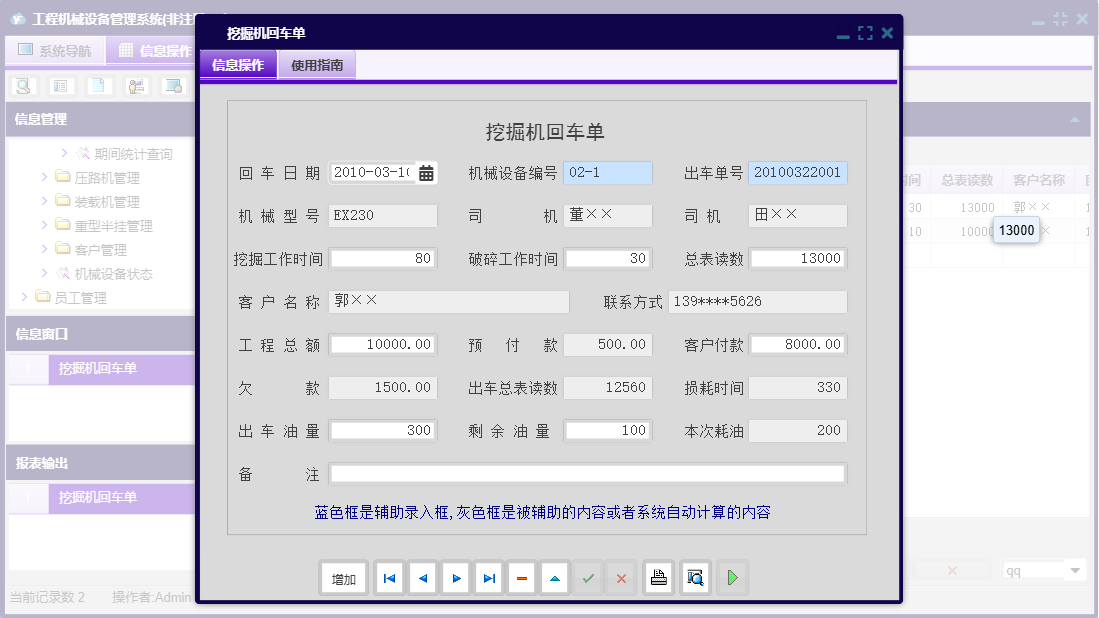The image size is (1099, 618).
Task: Open the qq combo box
Action: (1043, 568)
